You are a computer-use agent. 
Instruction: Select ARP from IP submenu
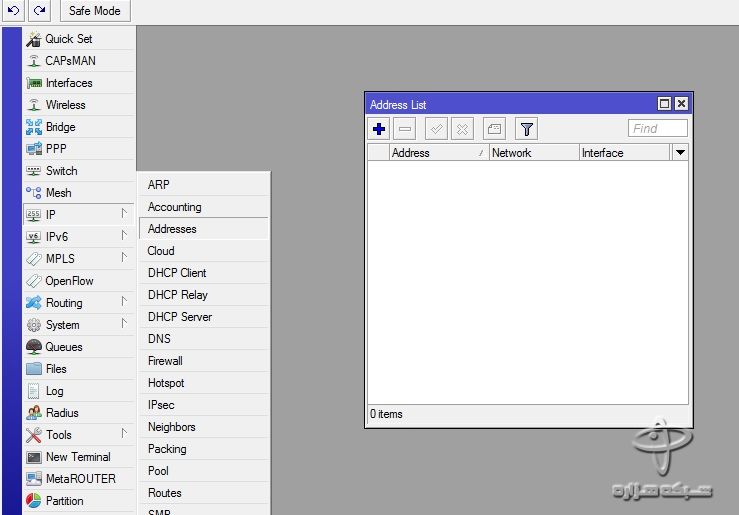tap(204, 185)
